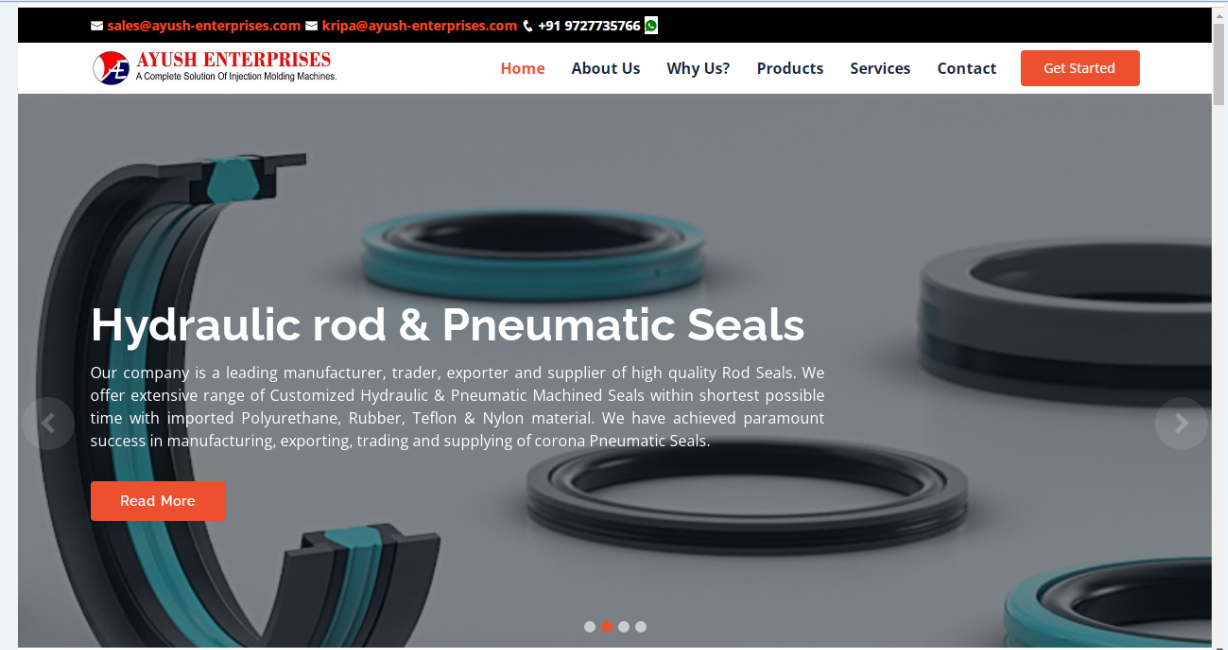
Task: Click the phone handset icon
Action: (x=528, y=26)
